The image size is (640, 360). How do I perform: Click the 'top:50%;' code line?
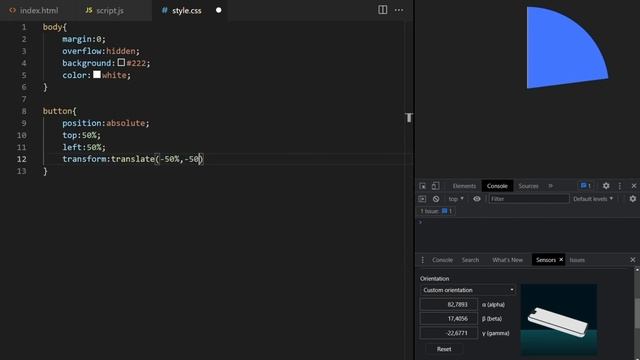tap(81, 135)
